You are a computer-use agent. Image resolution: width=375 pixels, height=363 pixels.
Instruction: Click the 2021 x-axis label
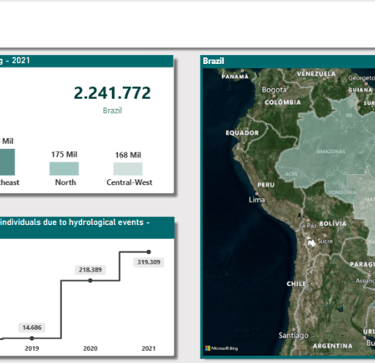click(x=149, y=348)
